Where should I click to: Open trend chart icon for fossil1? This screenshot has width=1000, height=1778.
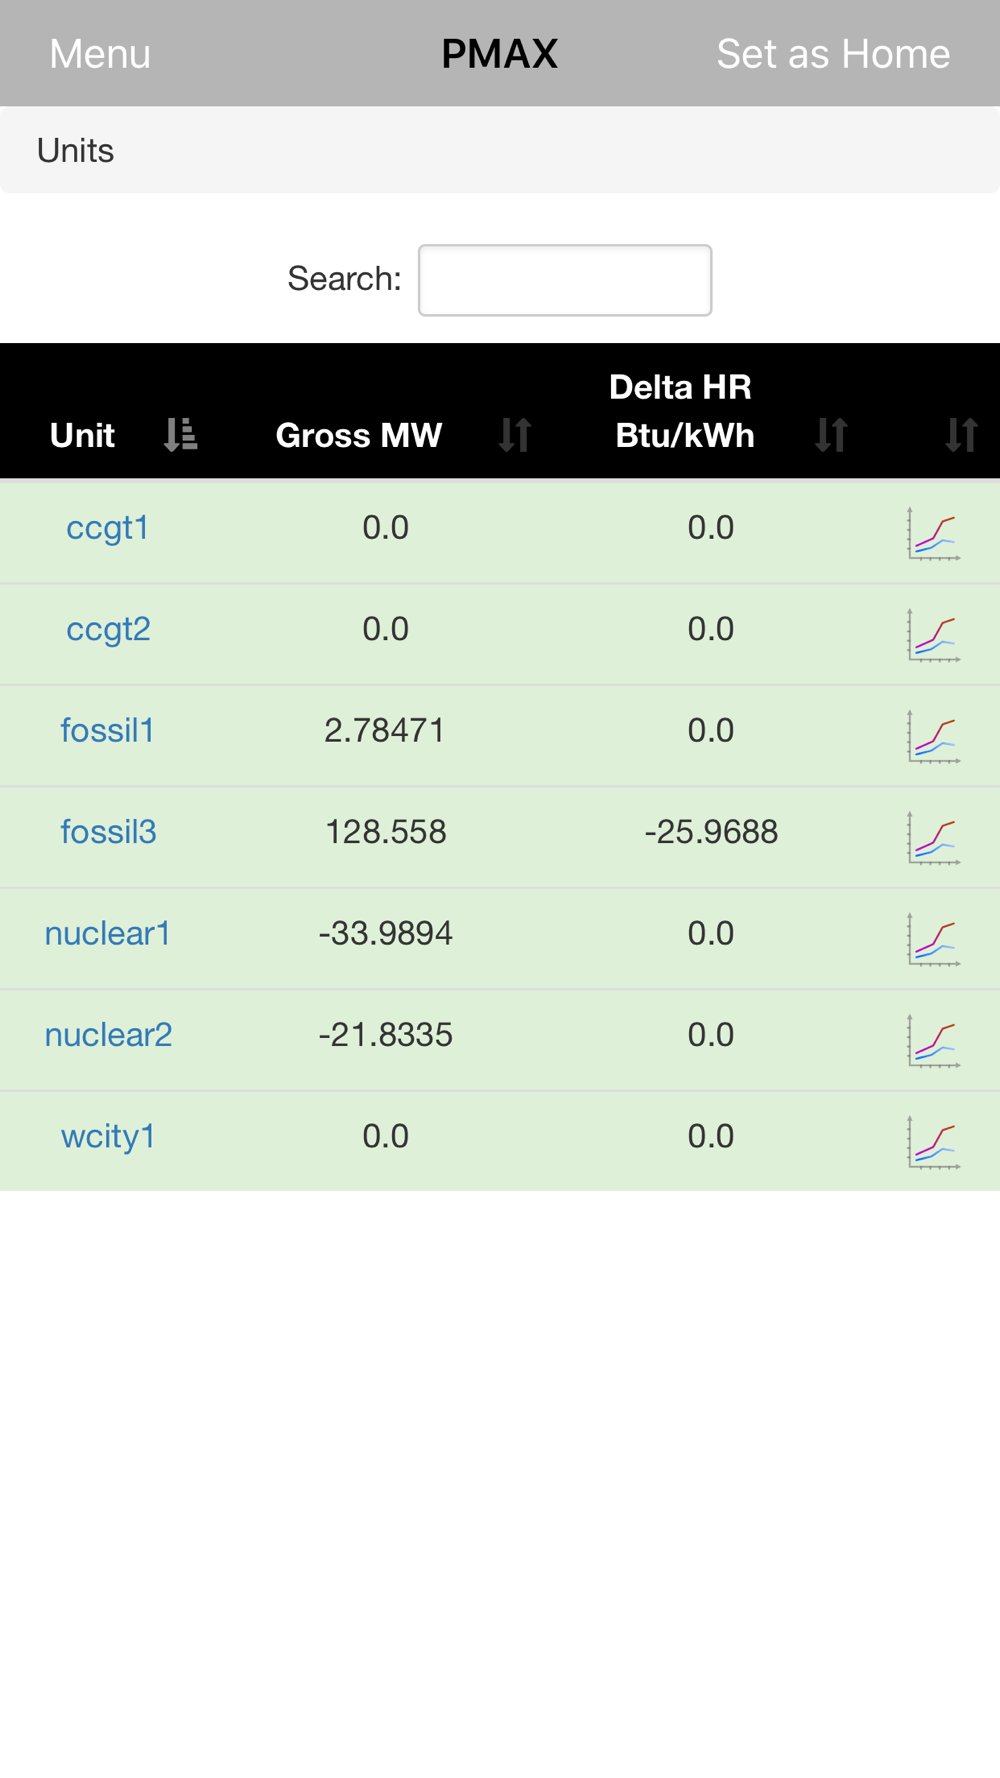point(934,737)
